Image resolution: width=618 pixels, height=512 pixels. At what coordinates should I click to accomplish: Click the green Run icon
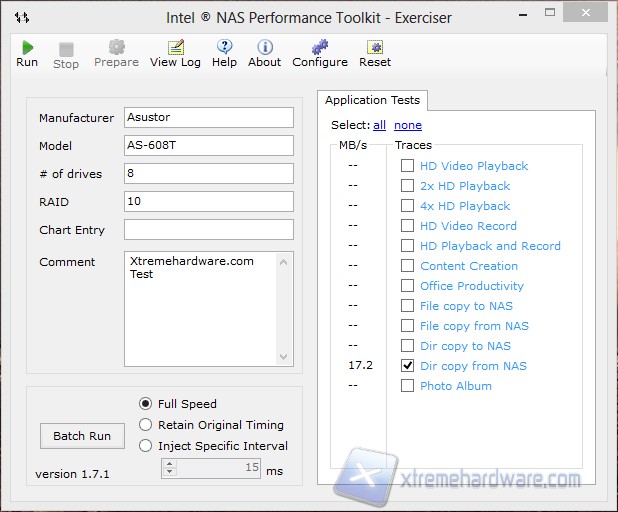pyautogui.click(x=27, y=48)
